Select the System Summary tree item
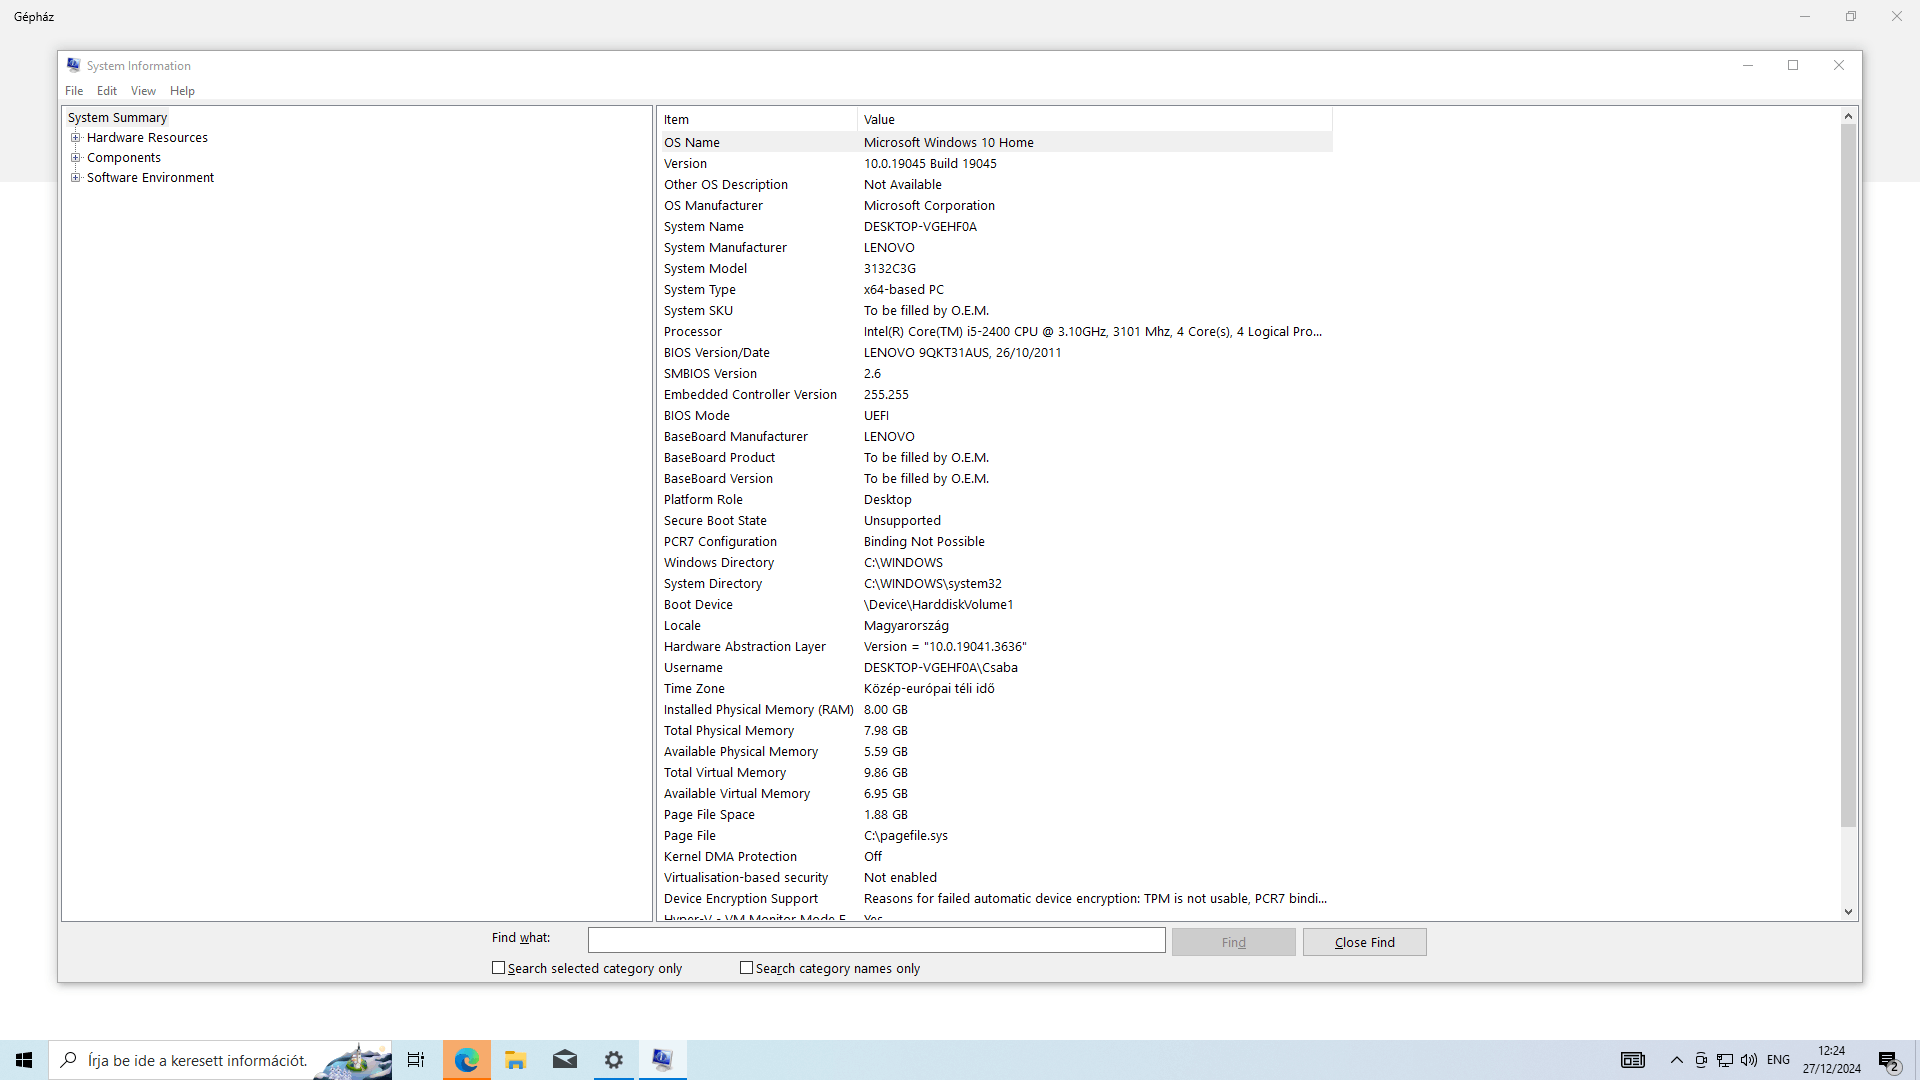The image size is (1920, 1080). [117, 118]
